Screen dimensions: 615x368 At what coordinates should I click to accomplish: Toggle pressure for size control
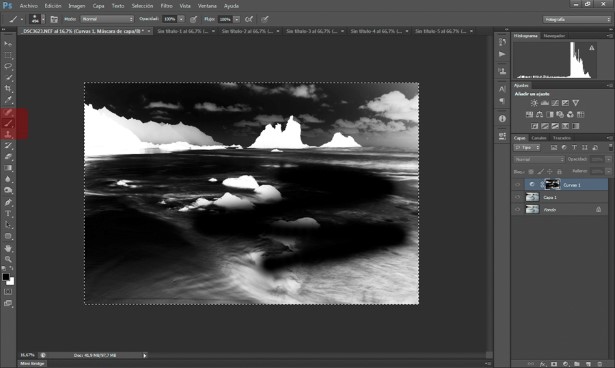pos(265,19)
